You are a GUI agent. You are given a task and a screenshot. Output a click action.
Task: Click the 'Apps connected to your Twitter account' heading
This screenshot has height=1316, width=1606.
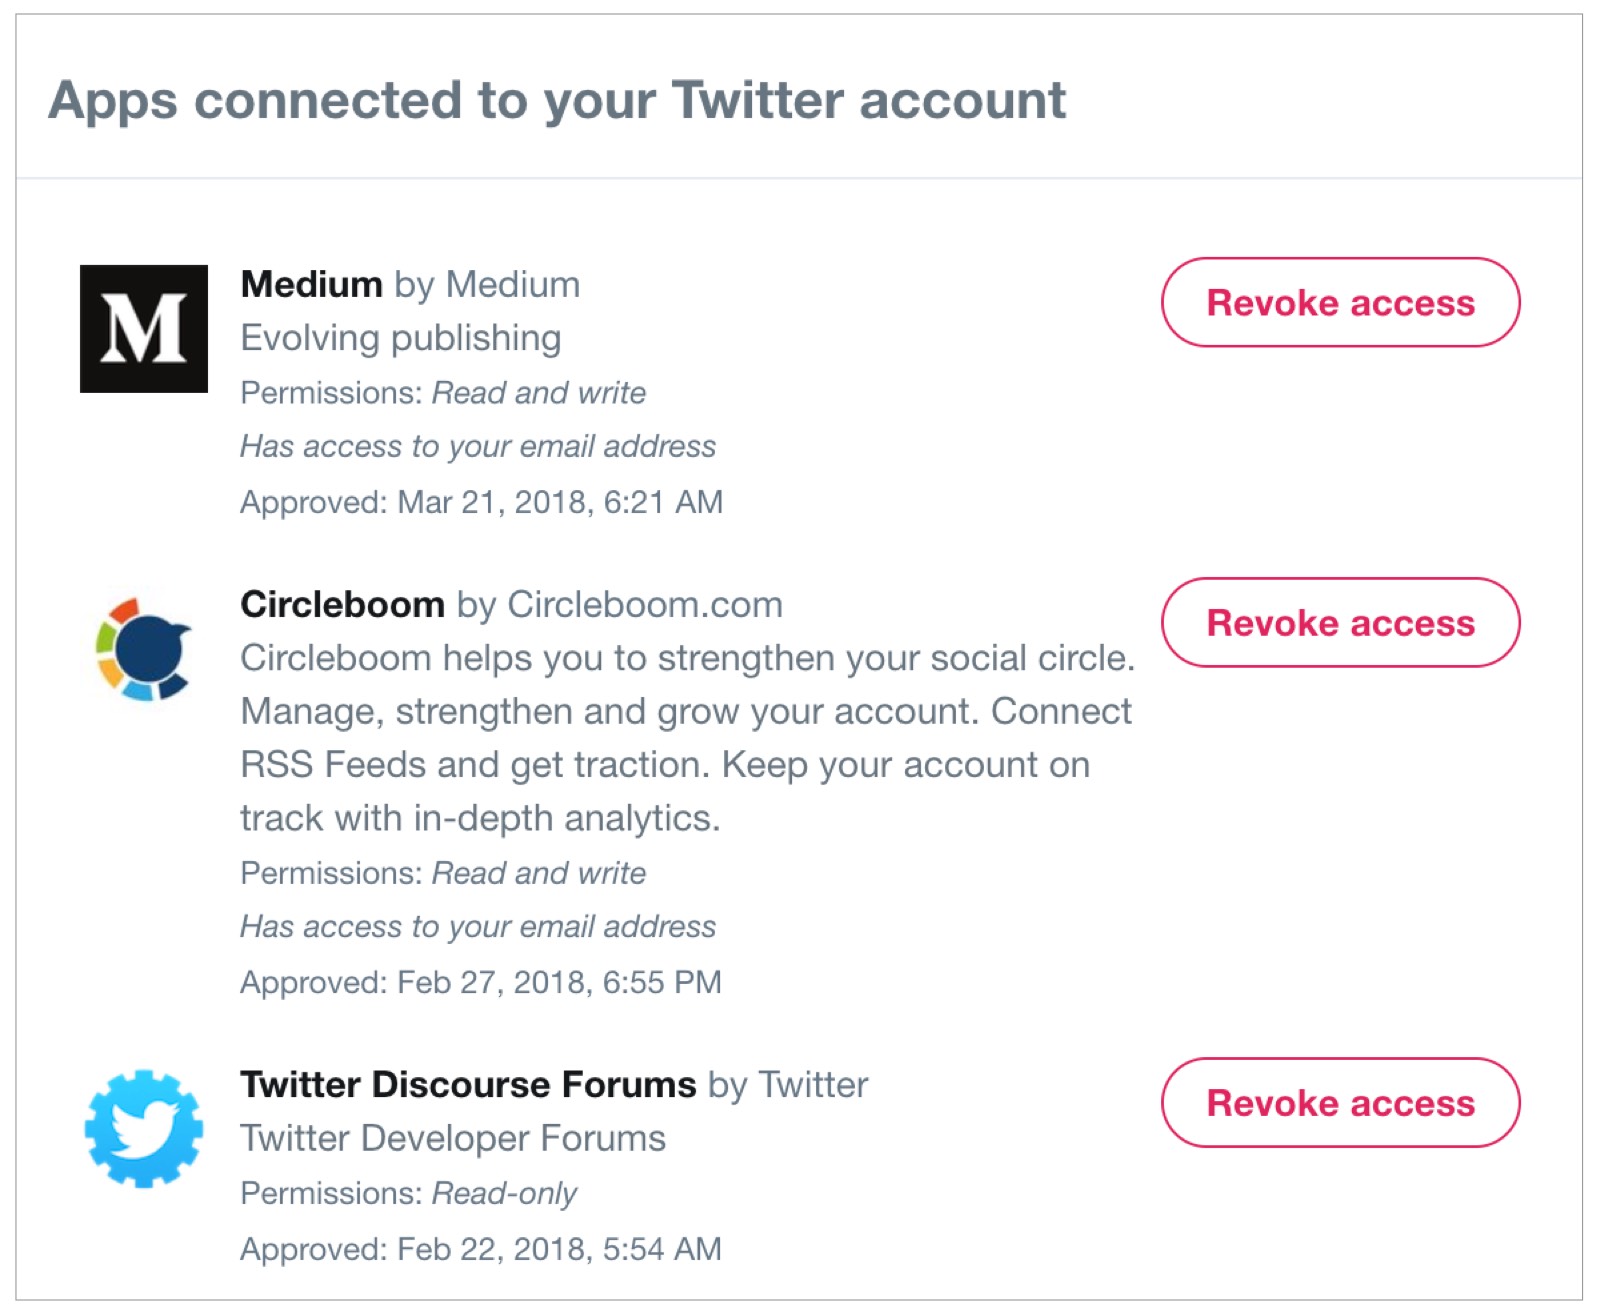(x=557, y=101)
